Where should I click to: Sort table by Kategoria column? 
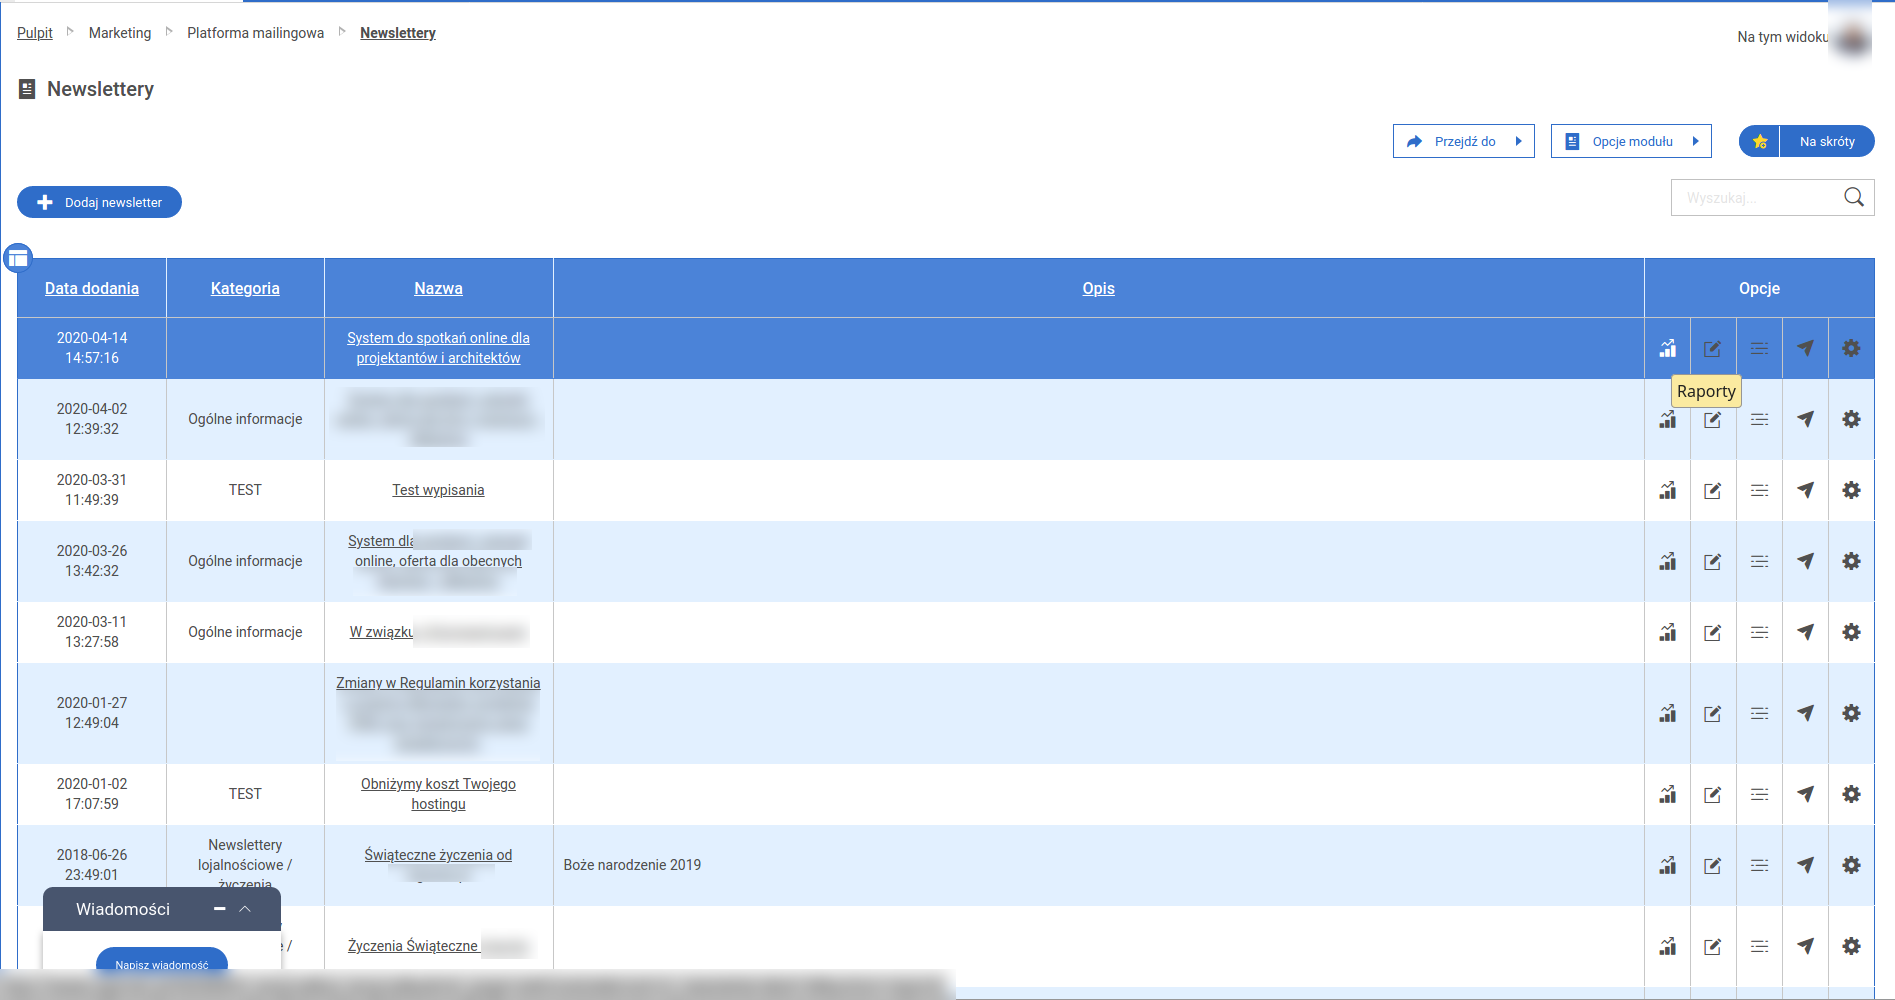click(245, 288)
